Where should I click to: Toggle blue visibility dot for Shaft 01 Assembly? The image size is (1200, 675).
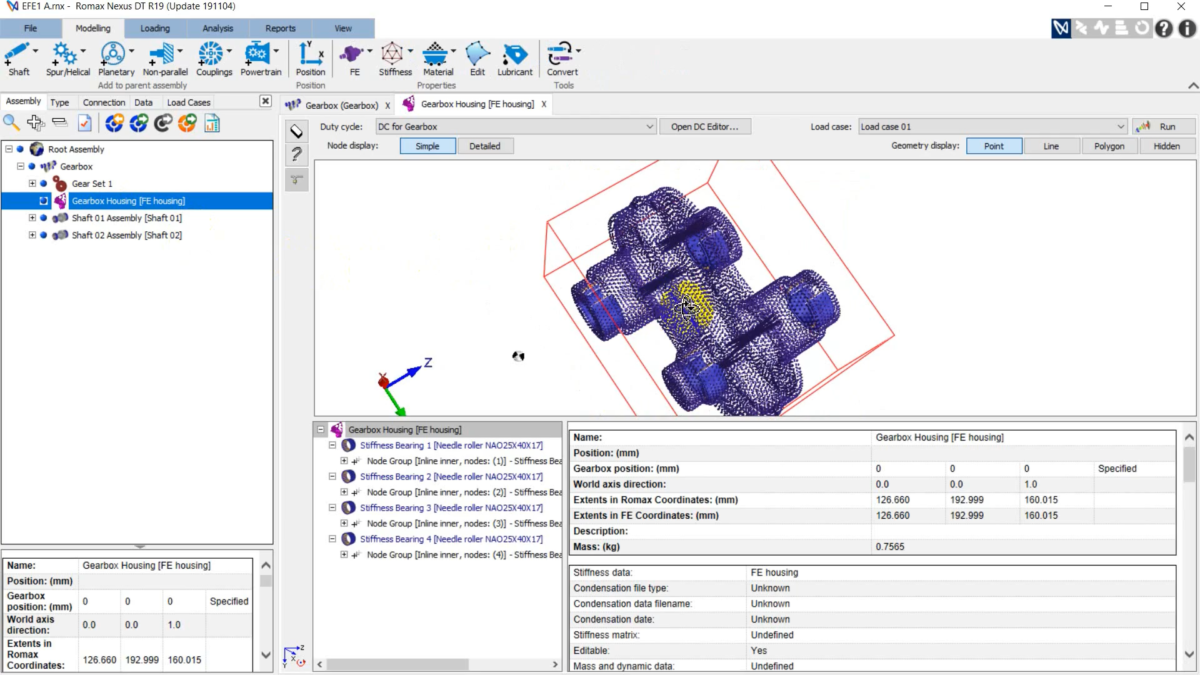(43, 218)
